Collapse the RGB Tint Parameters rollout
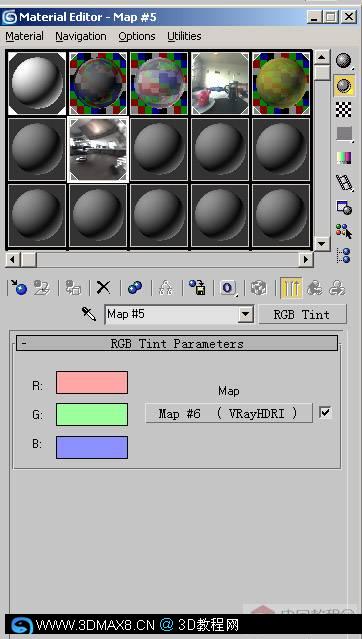This screenshot has width=362, height=639. (x=177, y=344)
